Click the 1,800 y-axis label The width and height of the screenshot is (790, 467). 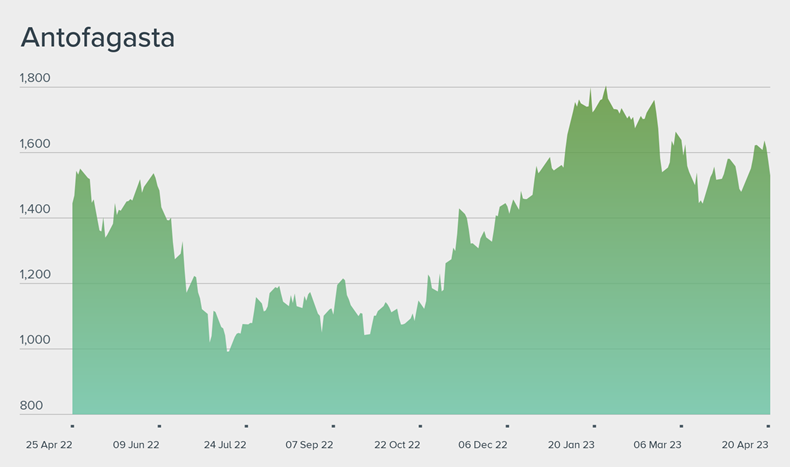(35, 79)
